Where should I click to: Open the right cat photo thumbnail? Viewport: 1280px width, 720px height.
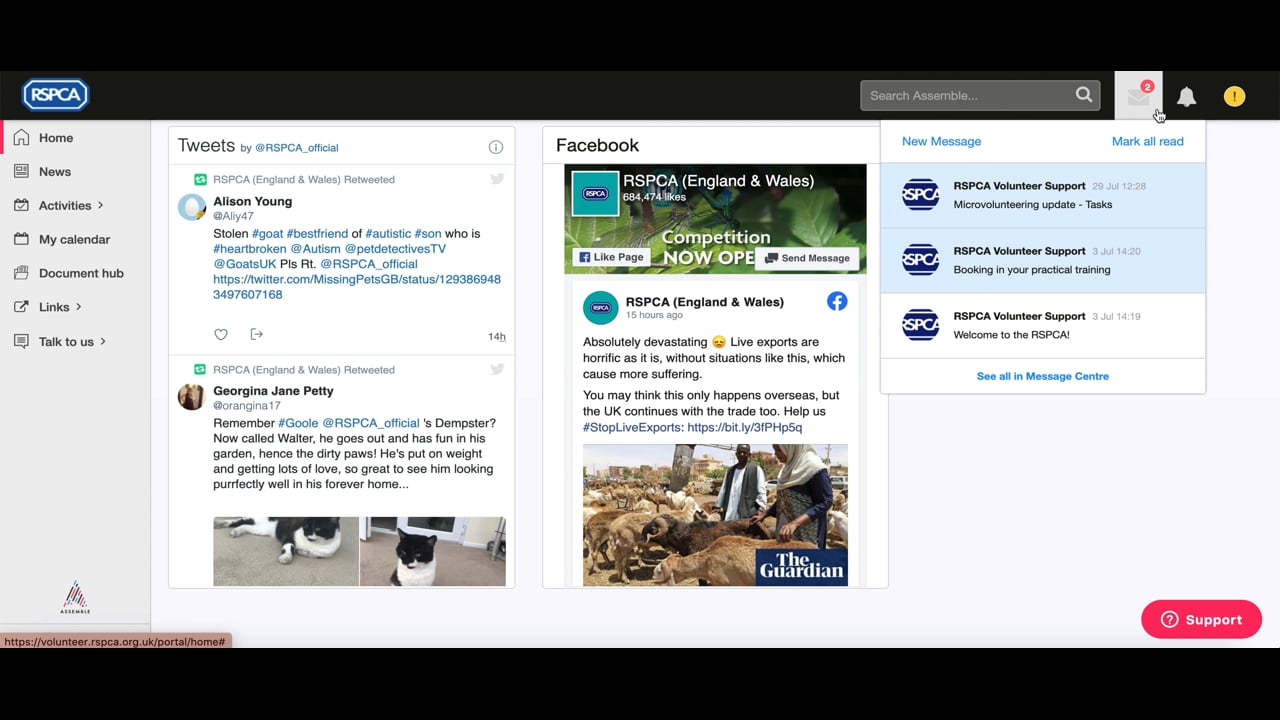433,551
